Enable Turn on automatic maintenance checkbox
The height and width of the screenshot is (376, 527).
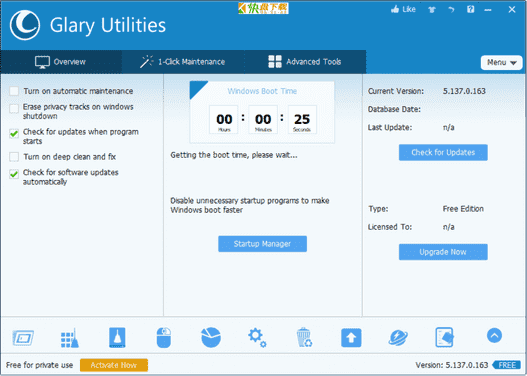point(14,91)
